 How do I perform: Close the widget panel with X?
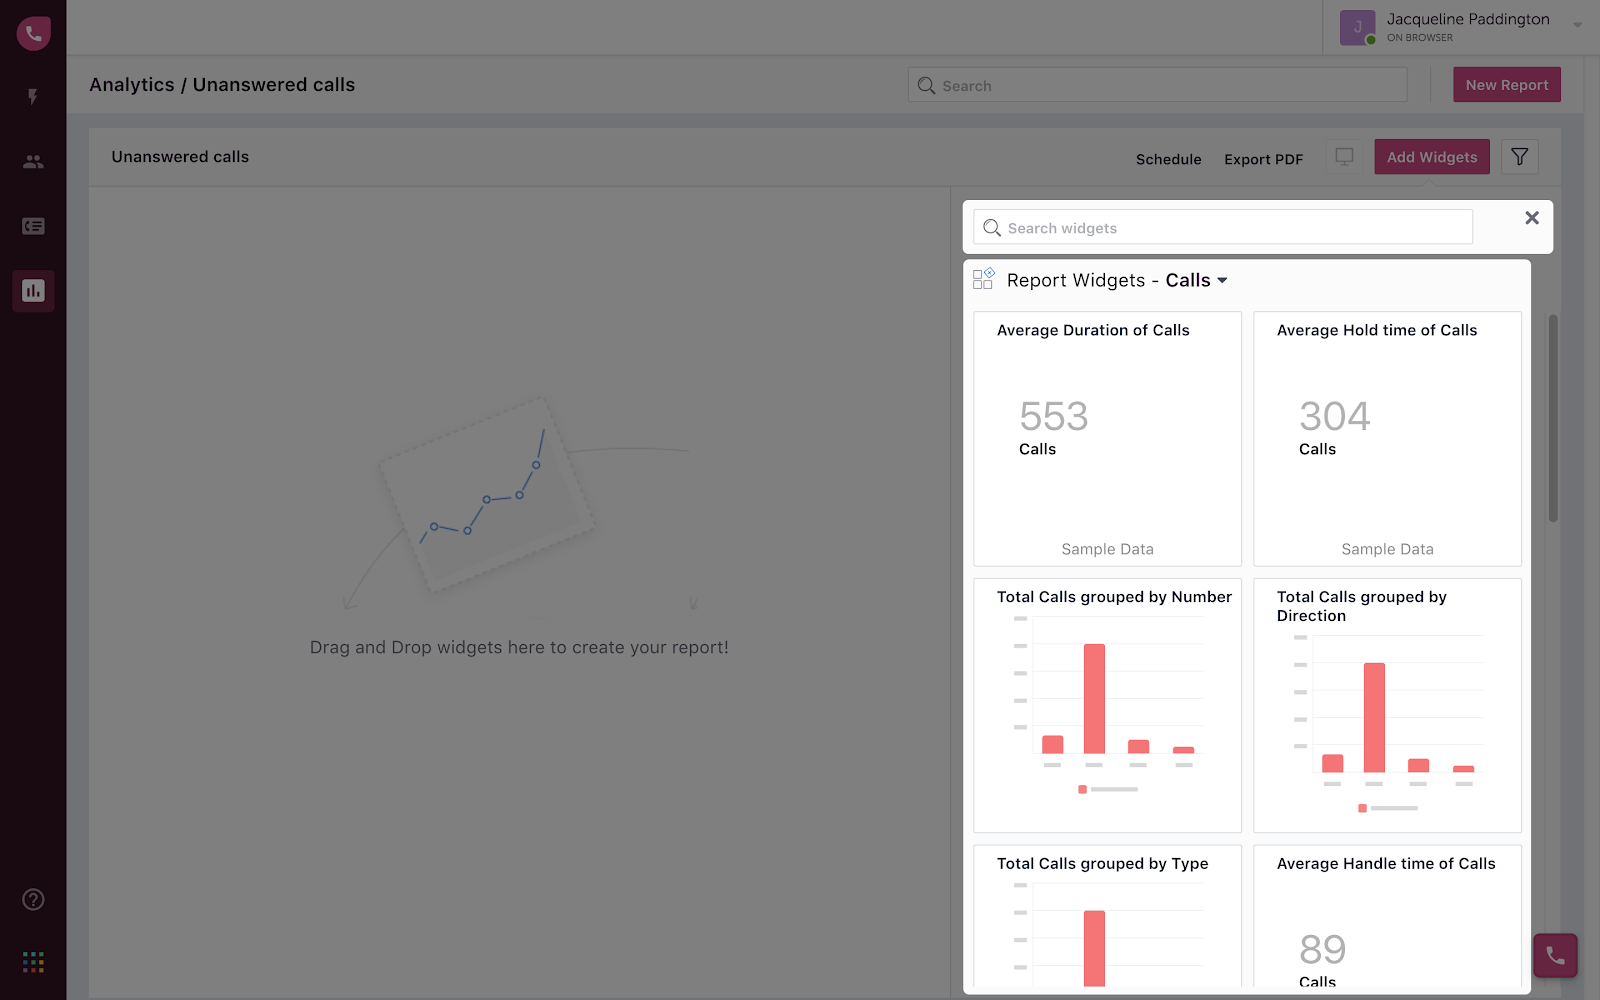point(1532,218)
